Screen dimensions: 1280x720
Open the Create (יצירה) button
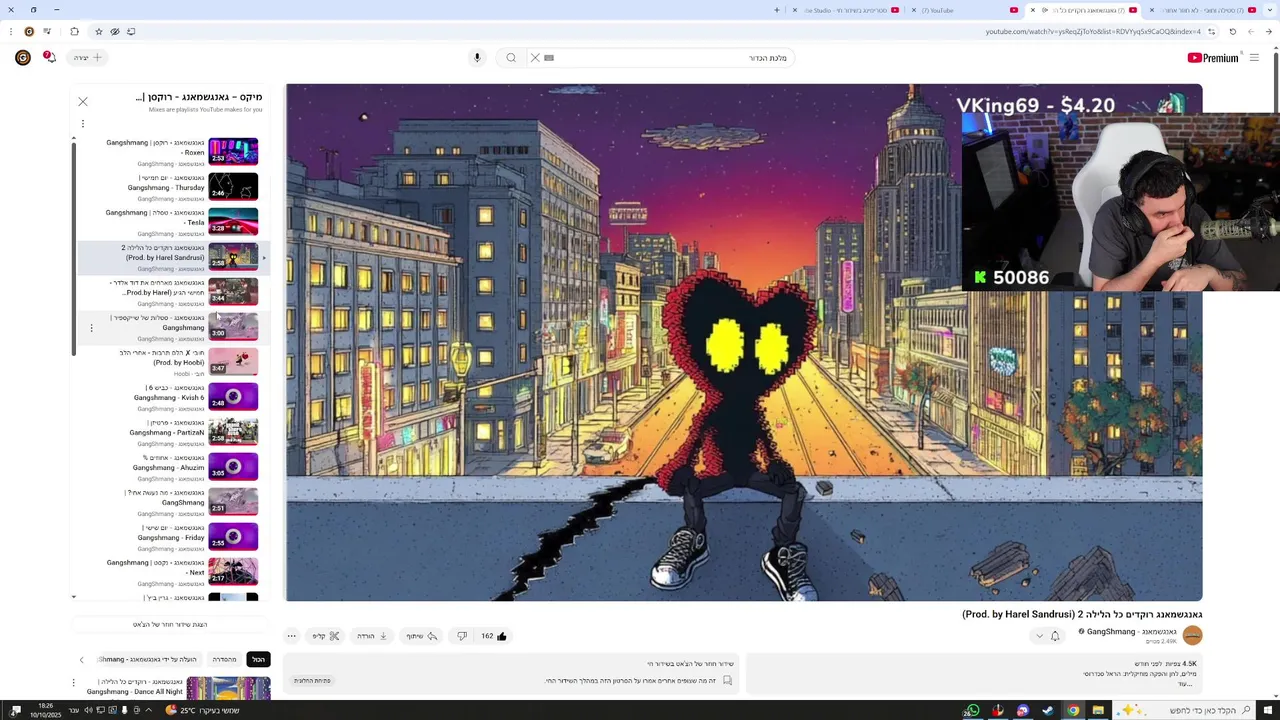click(87, 58)
